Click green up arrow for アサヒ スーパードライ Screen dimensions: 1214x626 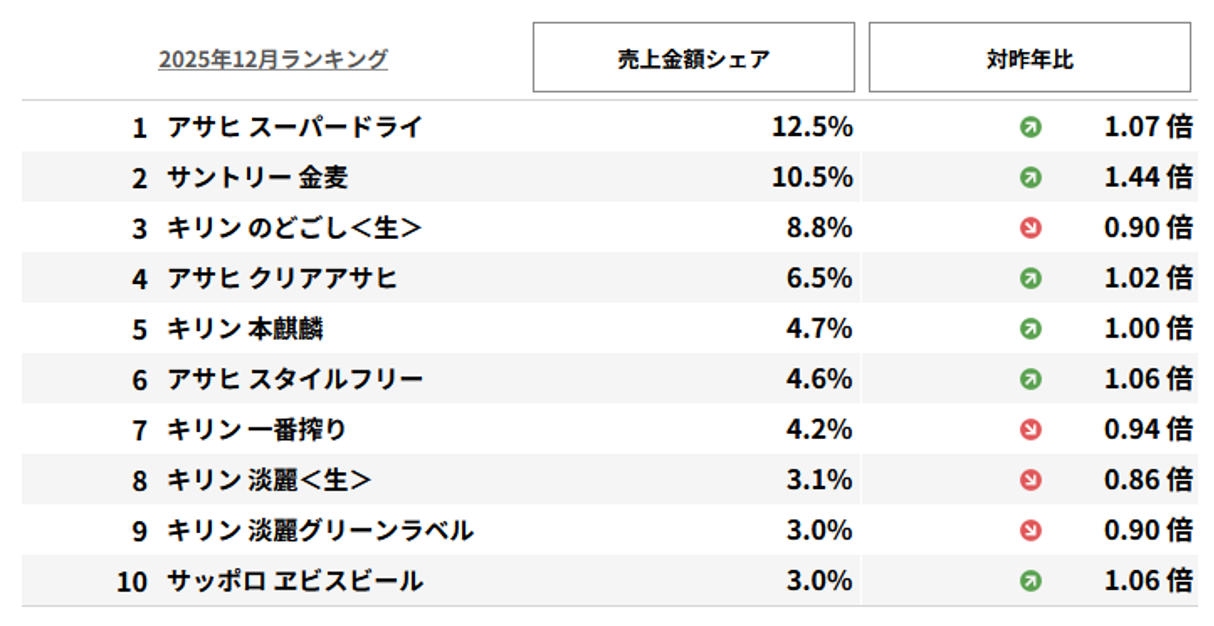click(1030, 127)
